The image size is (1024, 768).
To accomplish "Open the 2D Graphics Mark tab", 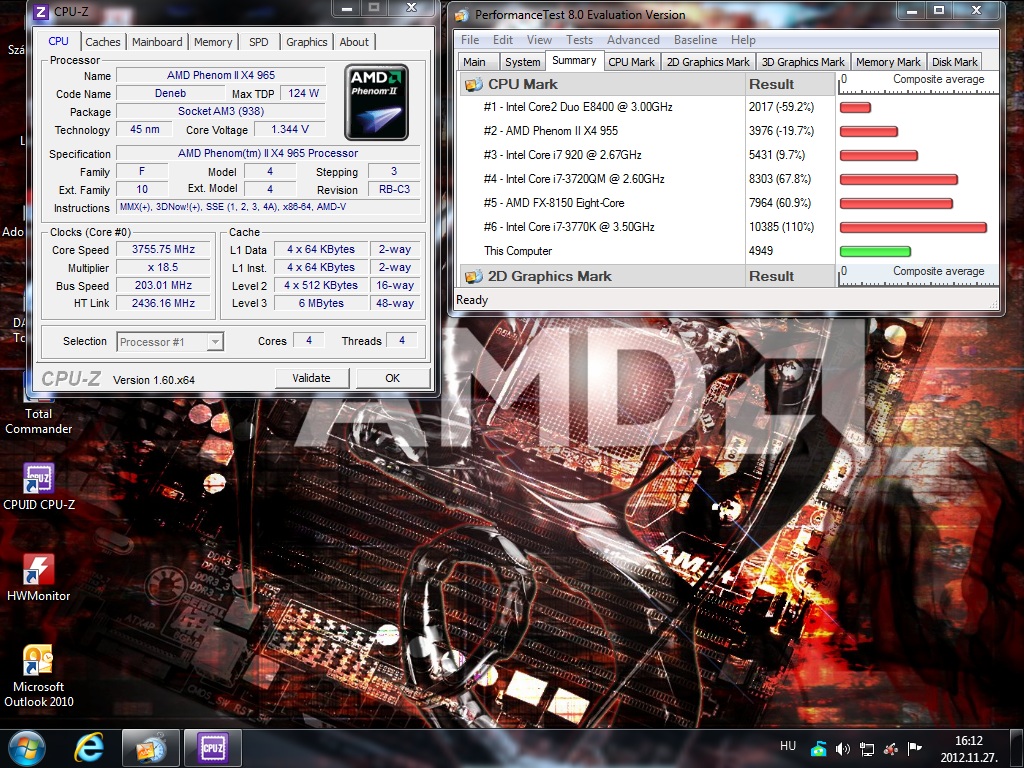I will (708, 62).
